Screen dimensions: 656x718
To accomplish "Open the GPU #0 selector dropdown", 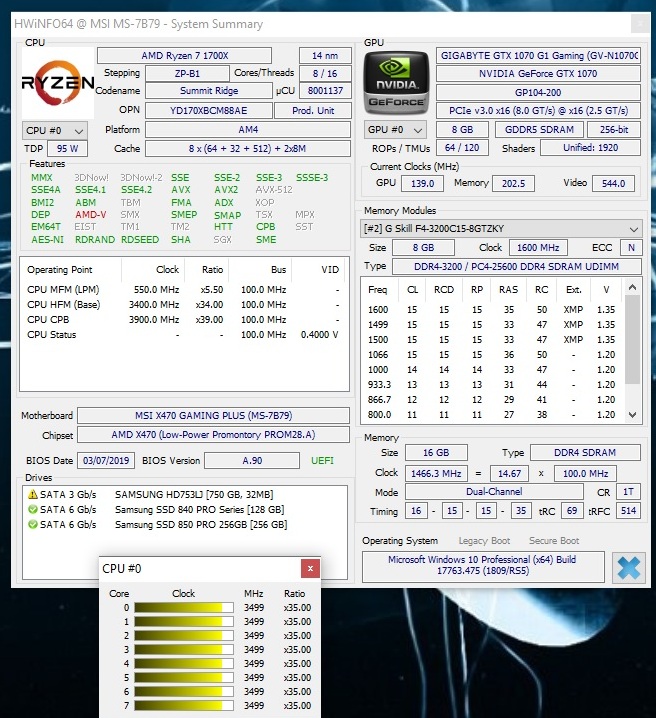I will [x=396, y=130].
